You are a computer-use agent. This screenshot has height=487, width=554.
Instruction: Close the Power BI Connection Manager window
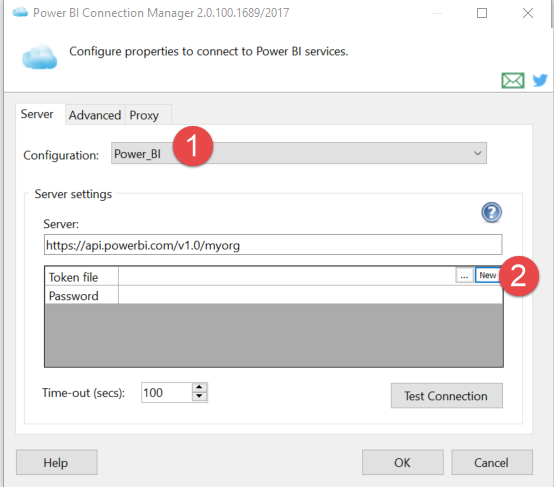click(528, 13)
